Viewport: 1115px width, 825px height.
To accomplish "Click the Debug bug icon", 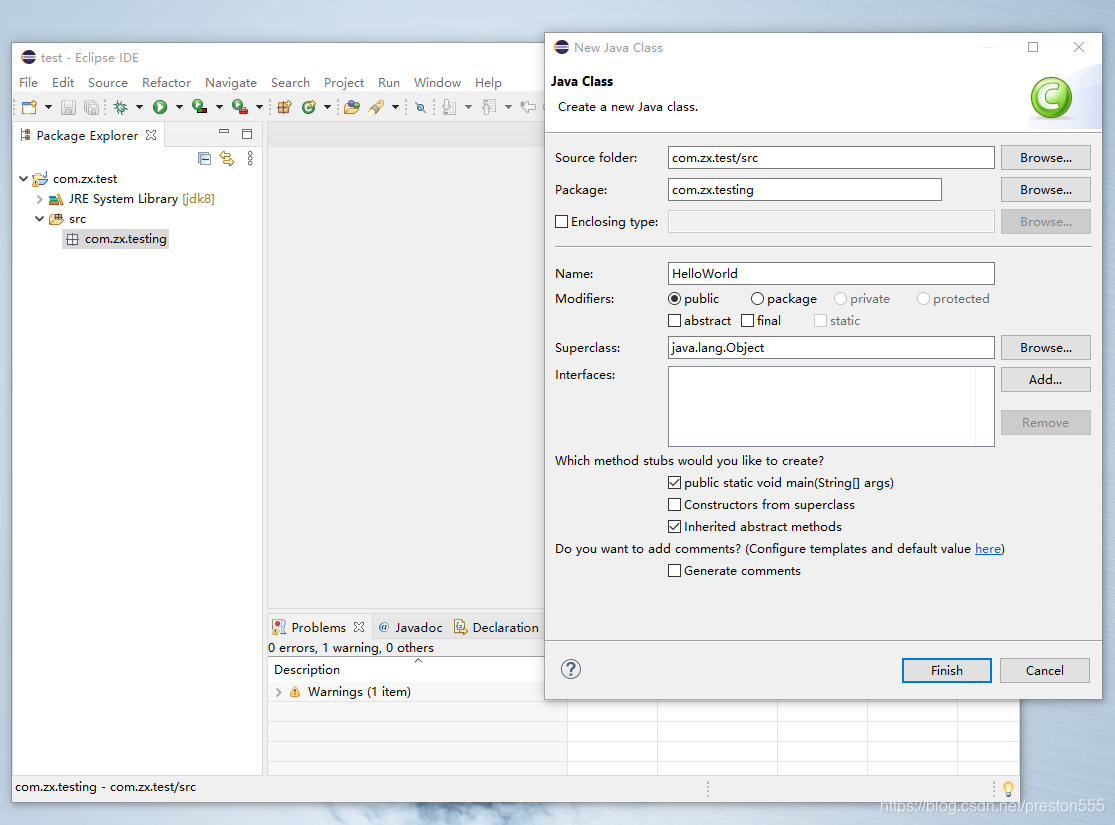I will click(x=121, y=107).
